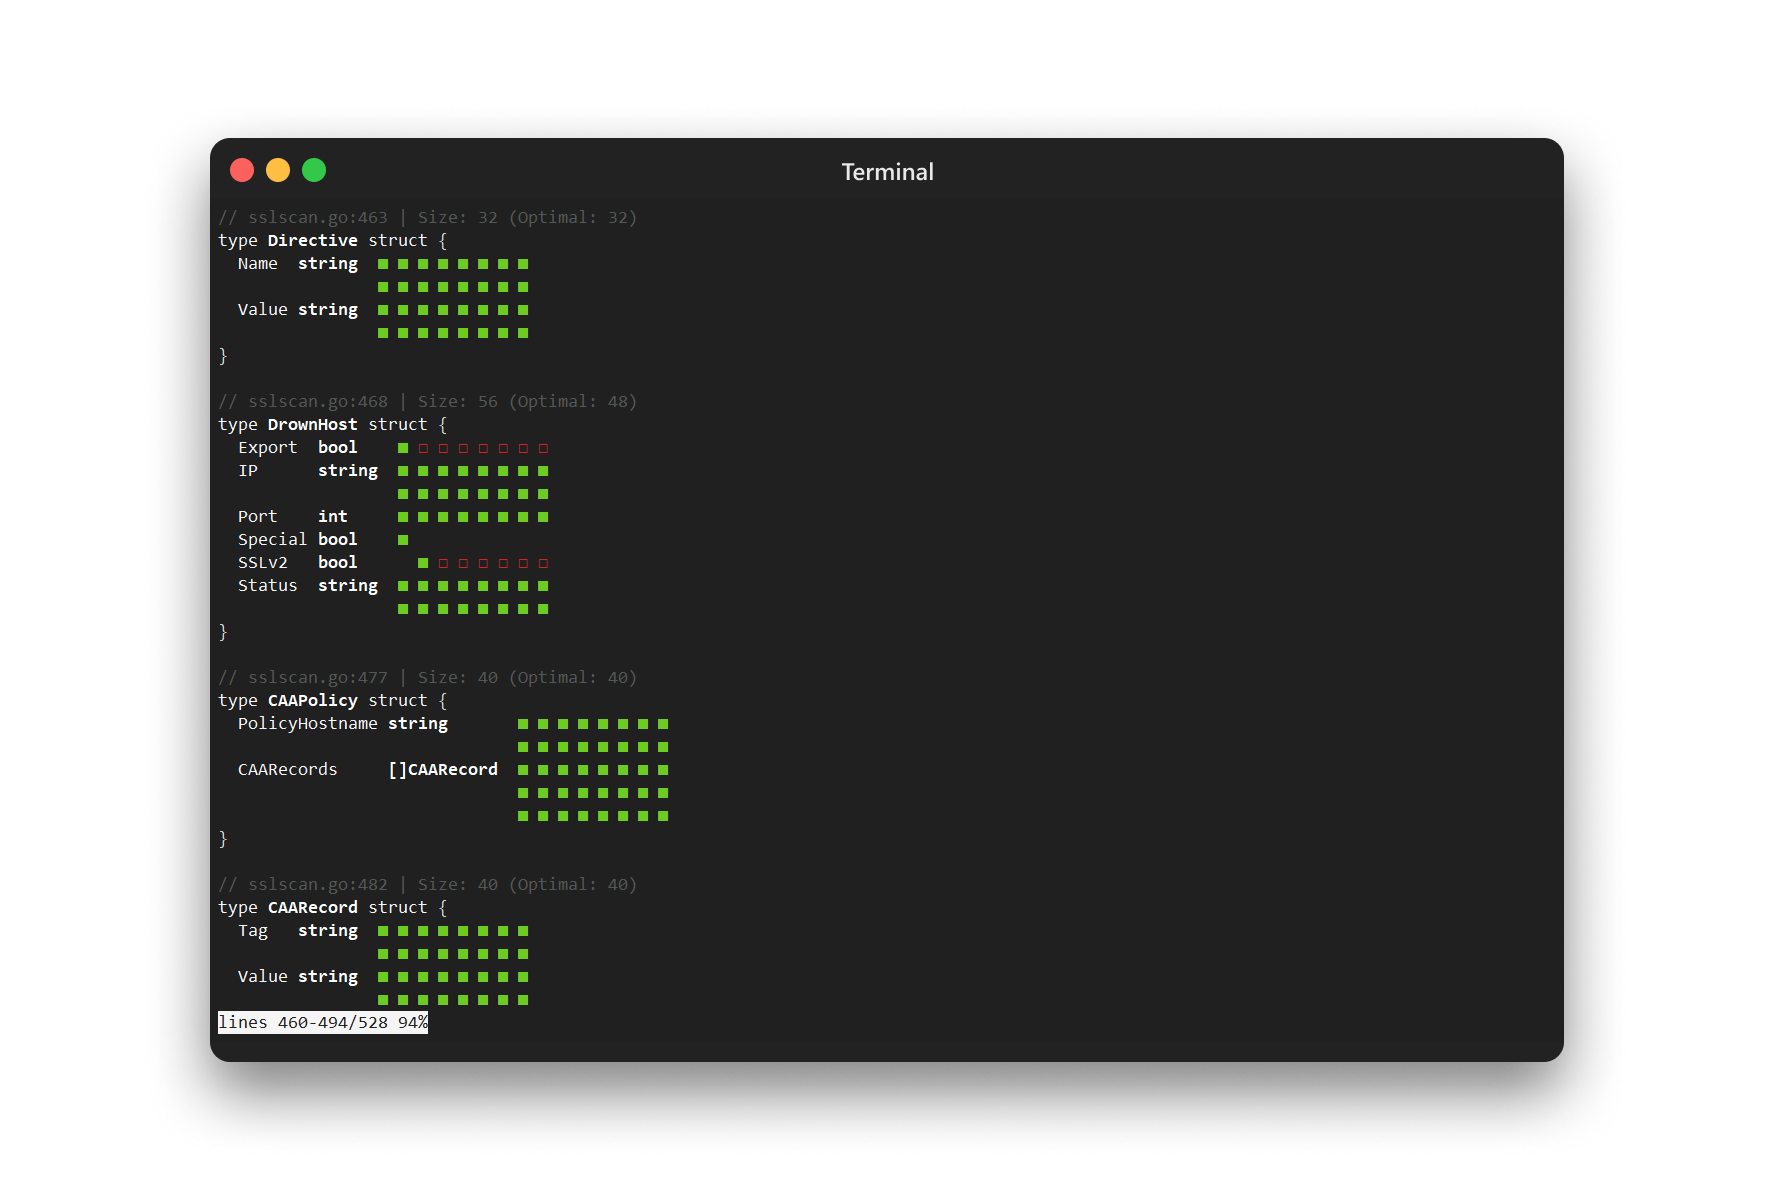Click the Value field in CAARecord struct

pos(262,976)
